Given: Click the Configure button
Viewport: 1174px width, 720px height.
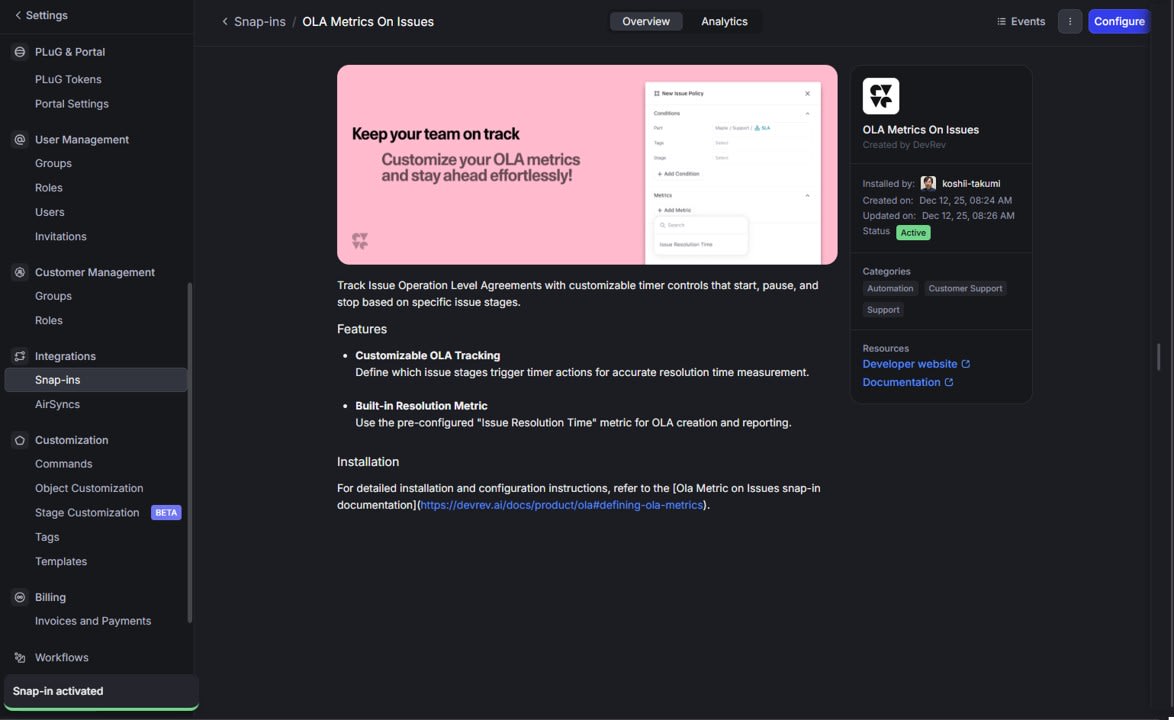Looking at the screenshot, I should coord(1119,22).
